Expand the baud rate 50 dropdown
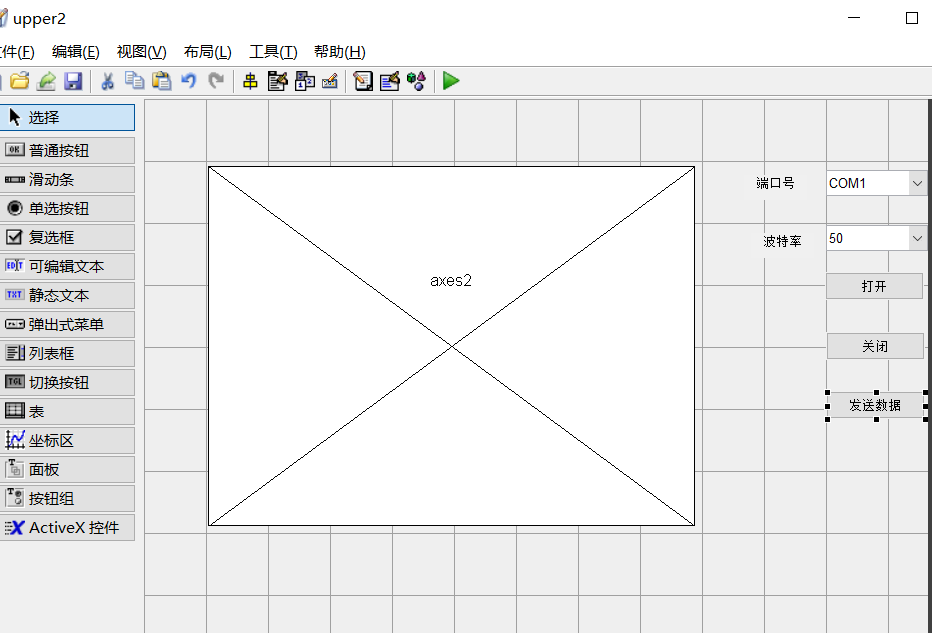 (917, 238)
